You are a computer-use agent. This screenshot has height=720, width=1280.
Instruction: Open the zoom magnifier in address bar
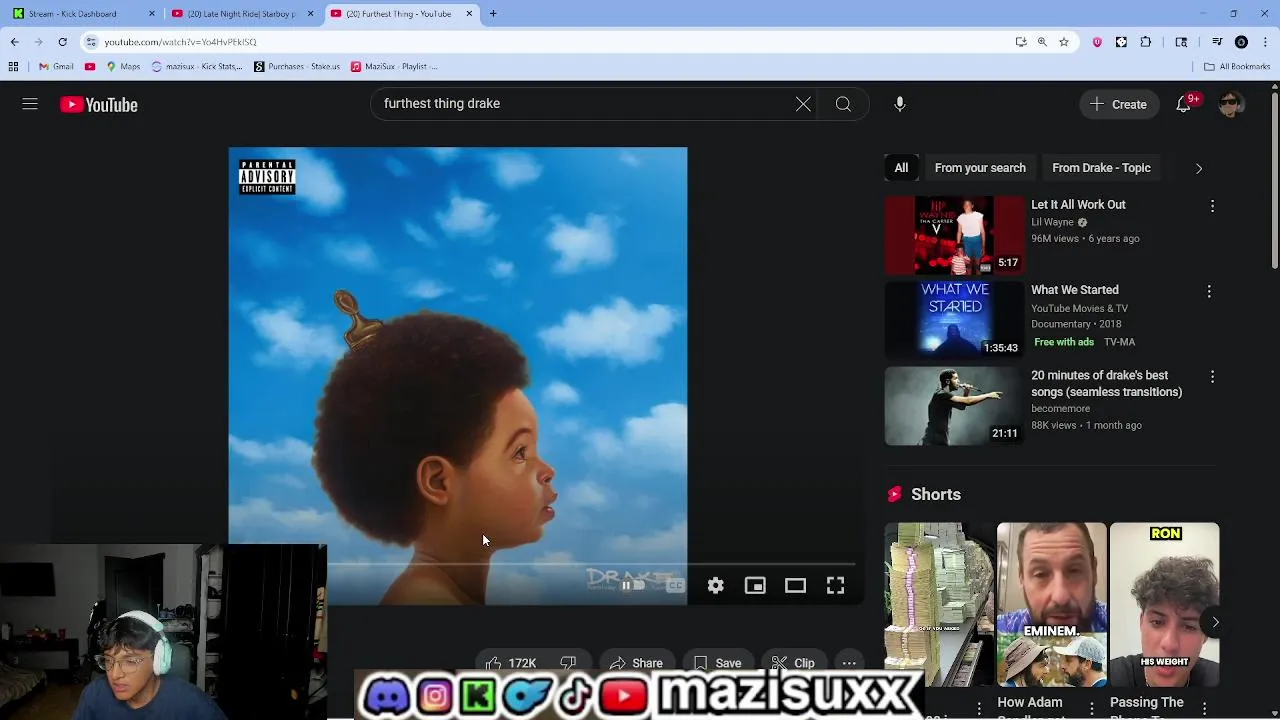[x=1042, y=42]
